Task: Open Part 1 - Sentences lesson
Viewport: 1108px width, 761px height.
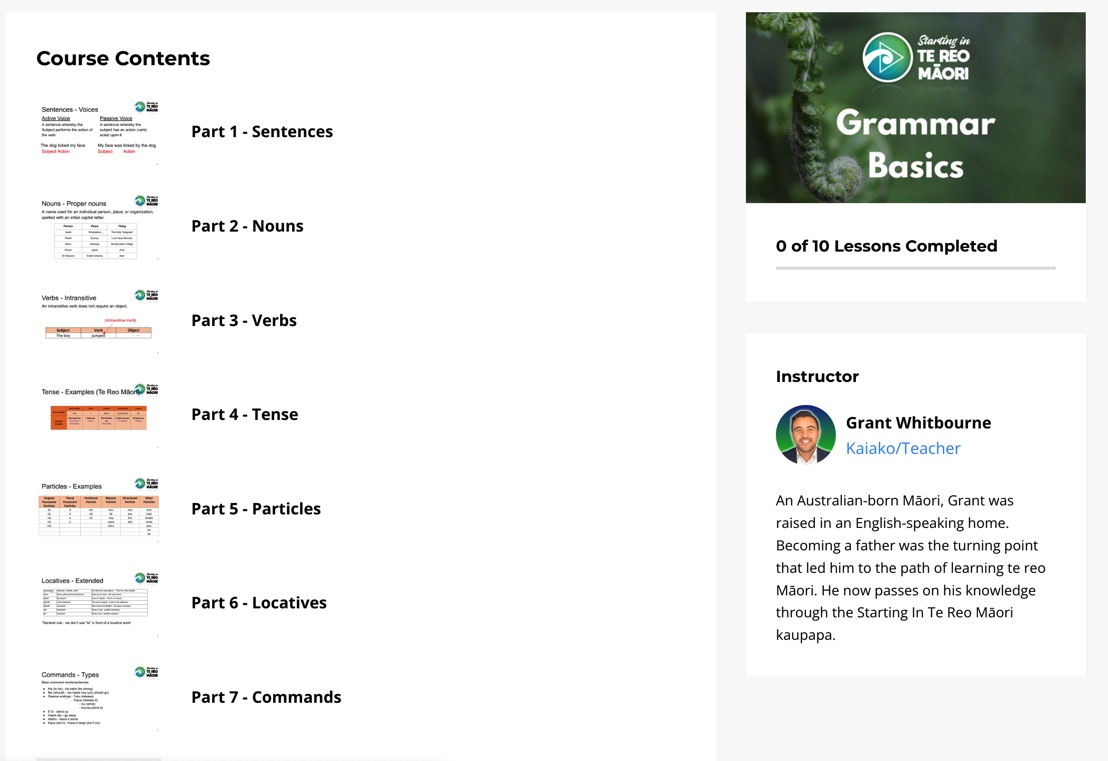Action: [x=262, y=132]
